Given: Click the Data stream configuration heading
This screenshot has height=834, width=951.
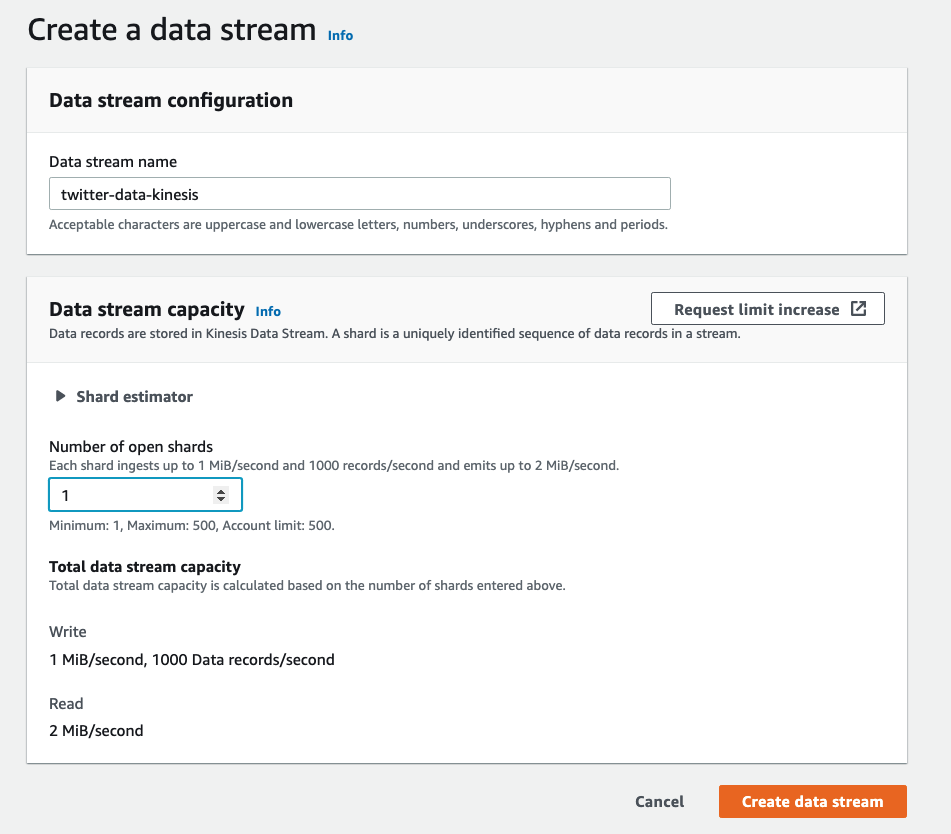Looking at the screenshot, I should (x=171, y=100).
